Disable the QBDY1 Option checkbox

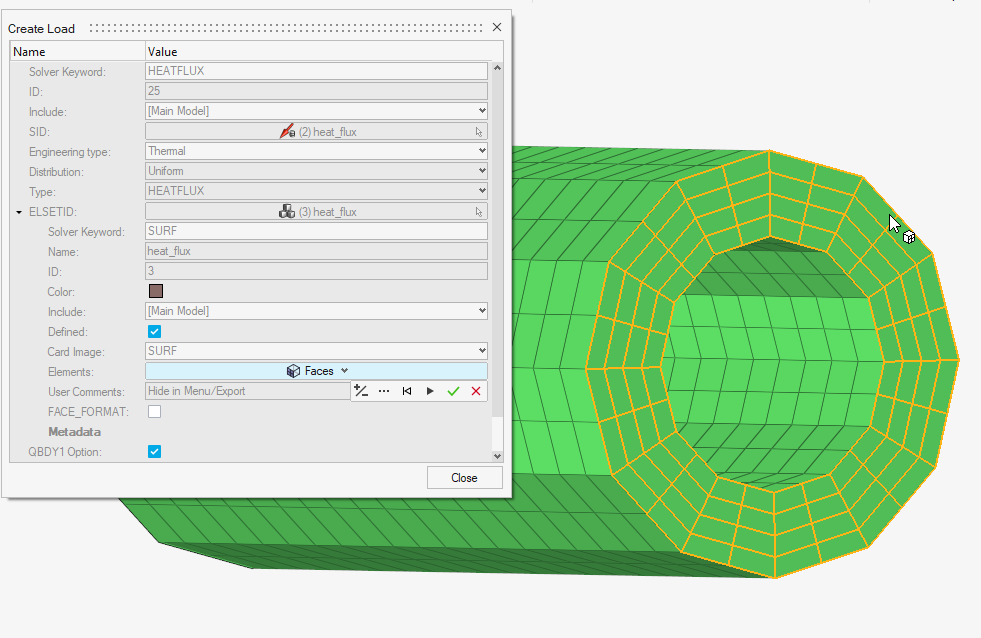[x=154, y=452]
